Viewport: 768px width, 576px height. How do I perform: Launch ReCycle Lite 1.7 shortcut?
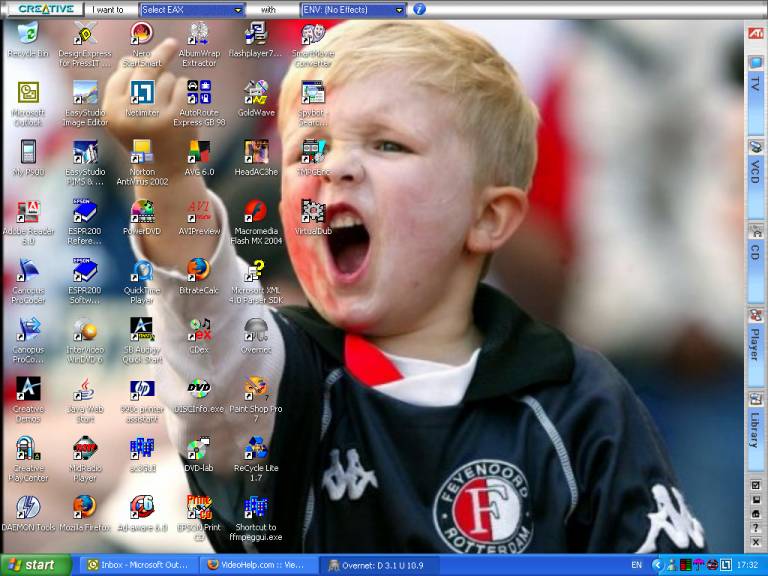pyautogui.click(x=256, y=448)
